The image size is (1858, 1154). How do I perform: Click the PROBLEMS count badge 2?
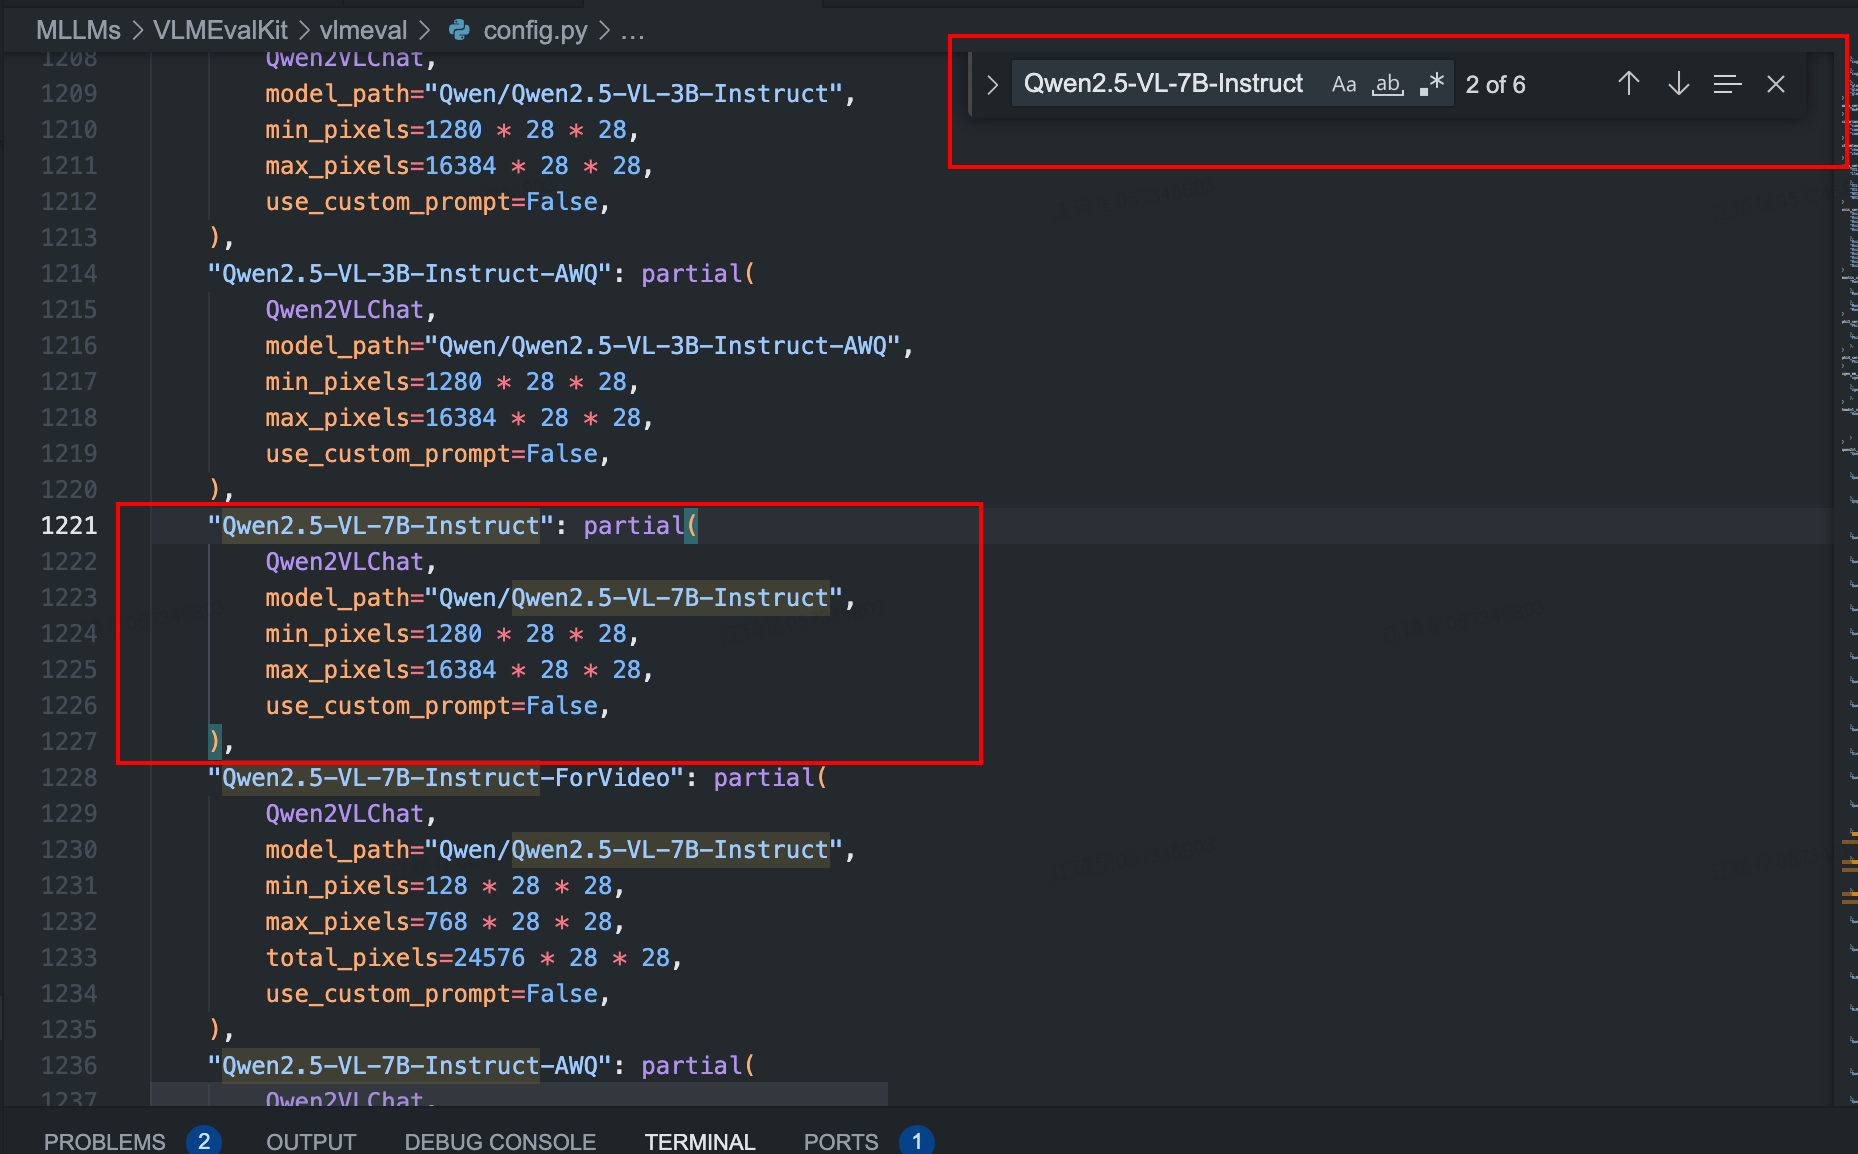point(204,1141)
